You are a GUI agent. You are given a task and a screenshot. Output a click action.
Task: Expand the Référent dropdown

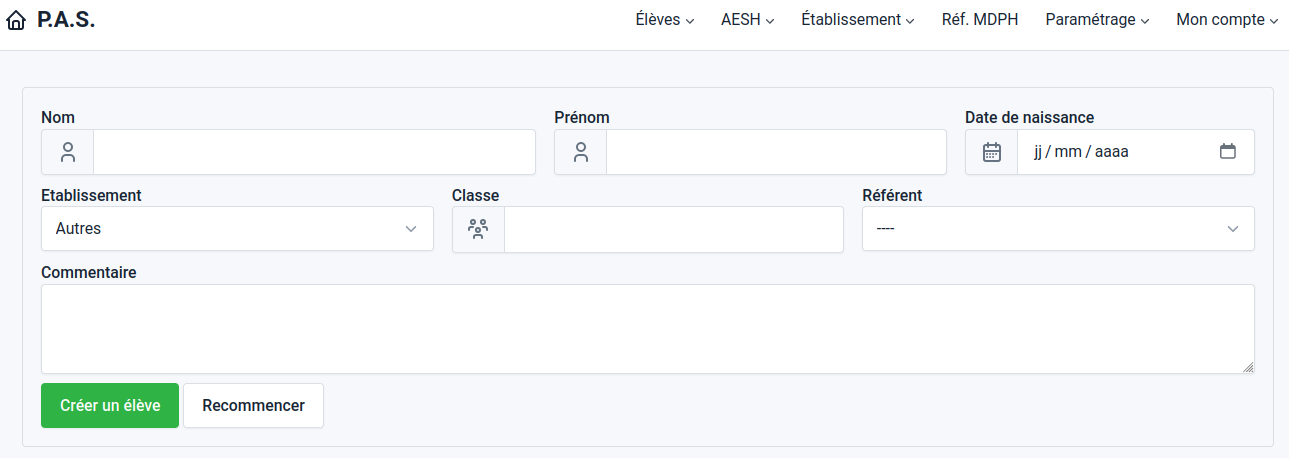pos(1058,228)
